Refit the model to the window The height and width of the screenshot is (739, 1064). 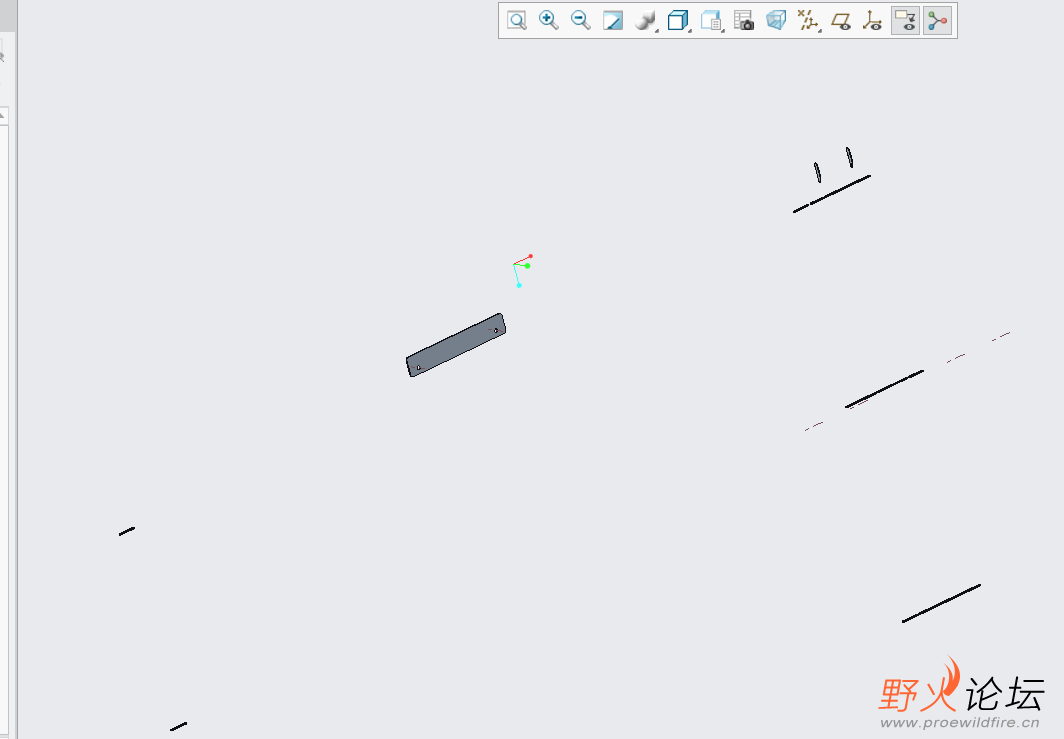click(517, 20)
